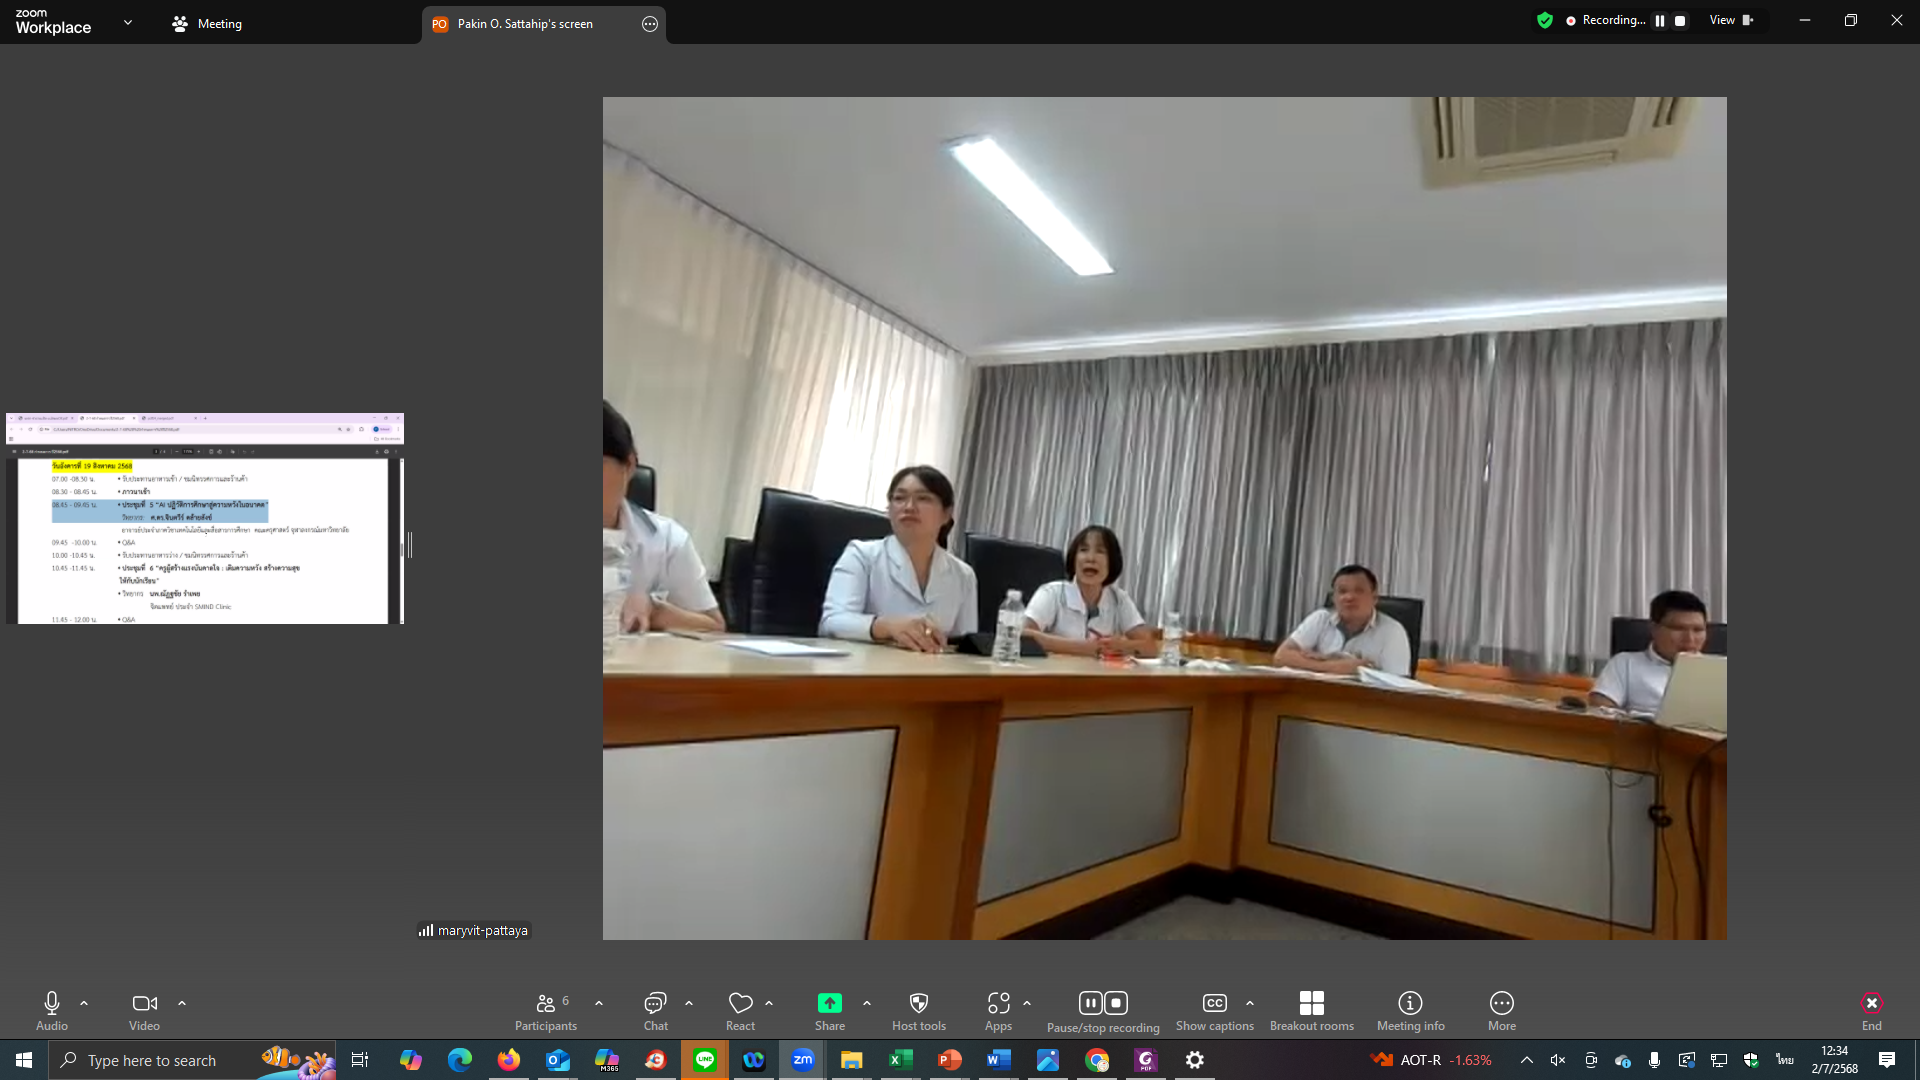
Task: Expand audio options arrow next to Audio
Action: [84, 1003]
